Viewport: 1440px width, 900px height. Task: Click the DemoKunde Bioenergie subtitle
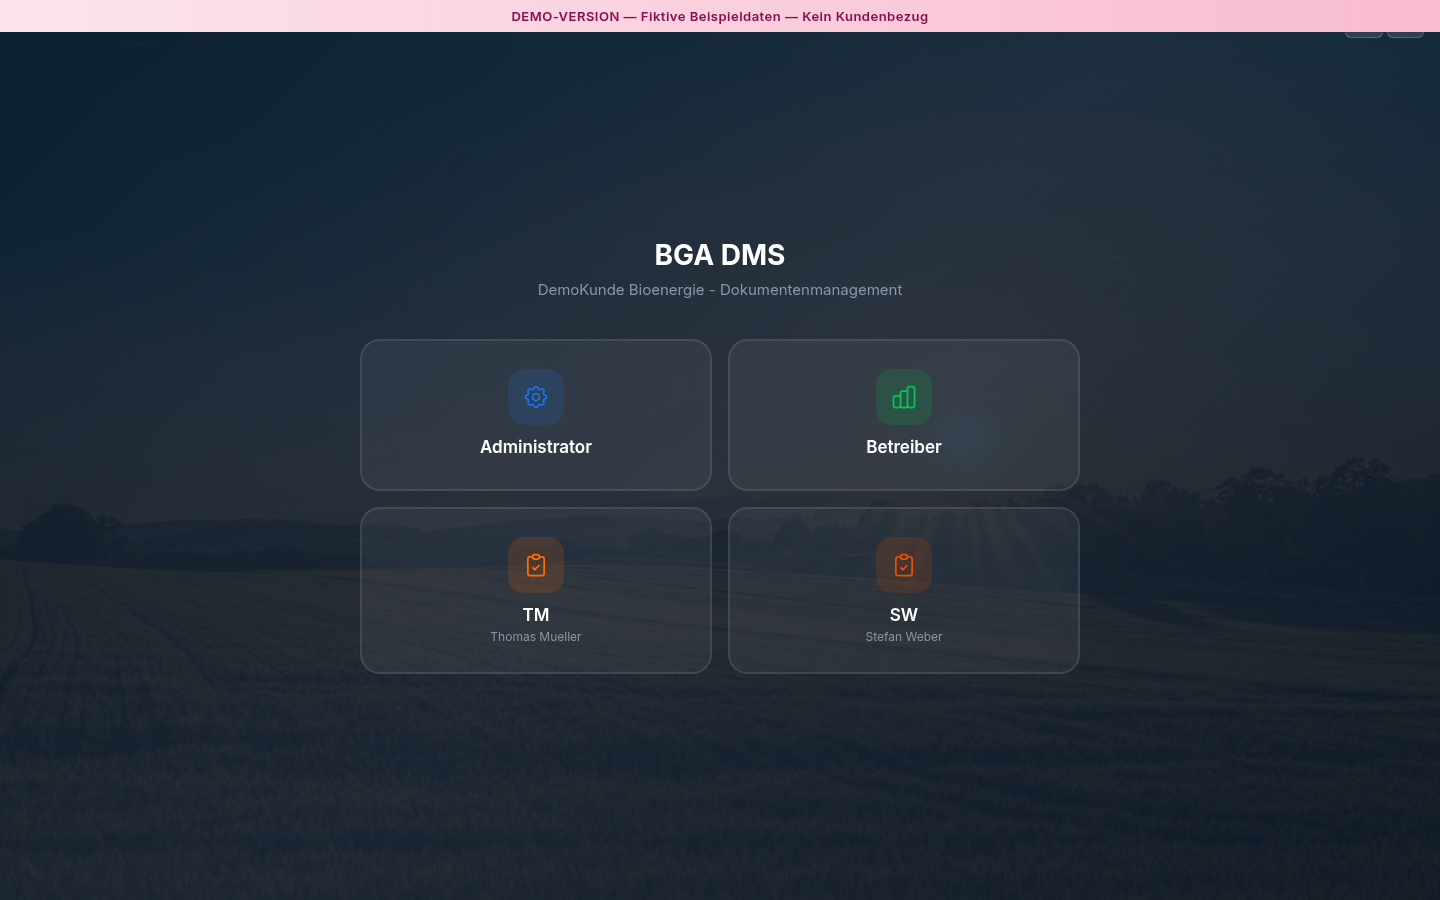coord(719,289)
